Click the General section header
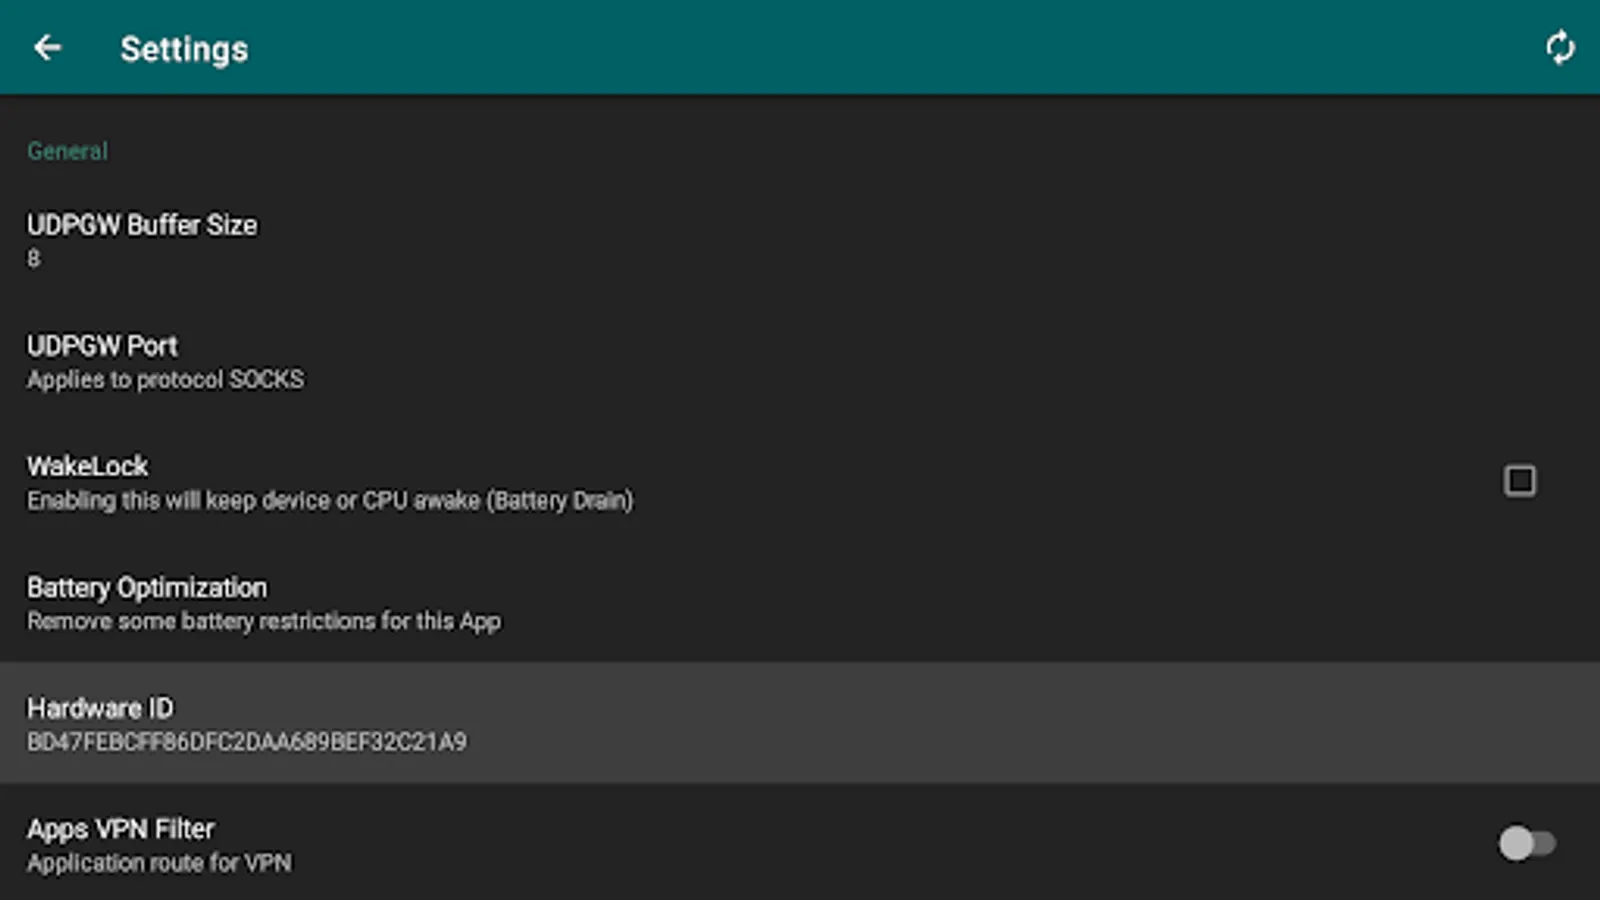 point(67,151)
